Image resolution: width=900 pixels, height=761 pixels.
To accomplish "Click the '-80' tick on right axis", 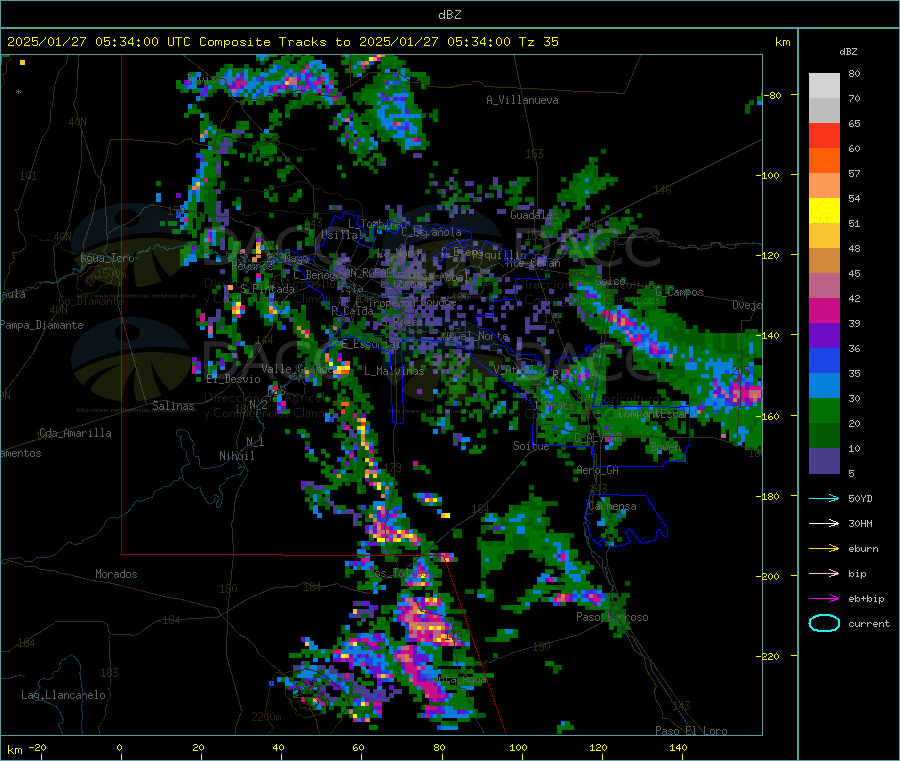I will pos(775,95).
